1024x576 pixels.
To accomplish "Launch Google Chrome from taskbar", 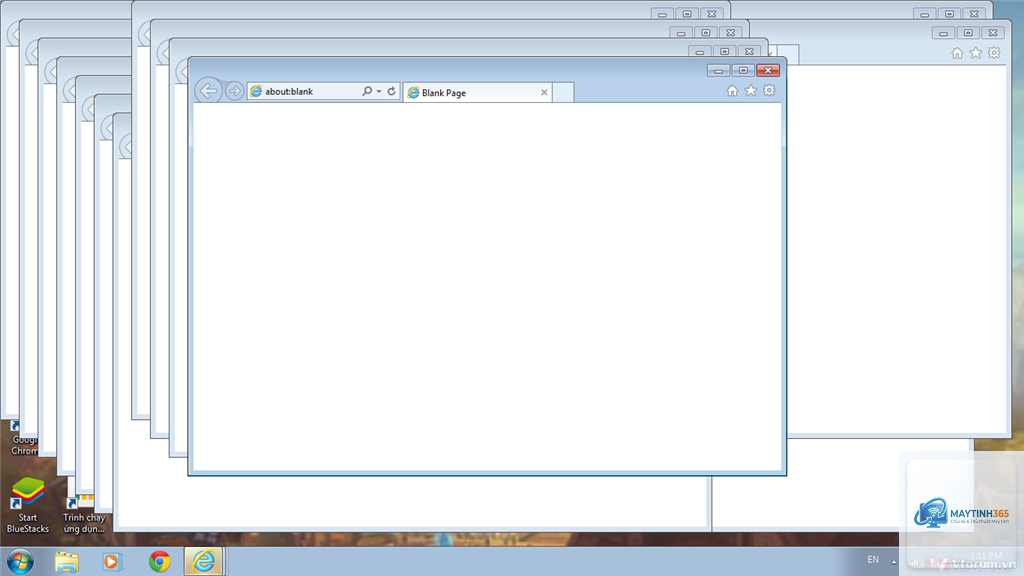I will tap(159, 562).
